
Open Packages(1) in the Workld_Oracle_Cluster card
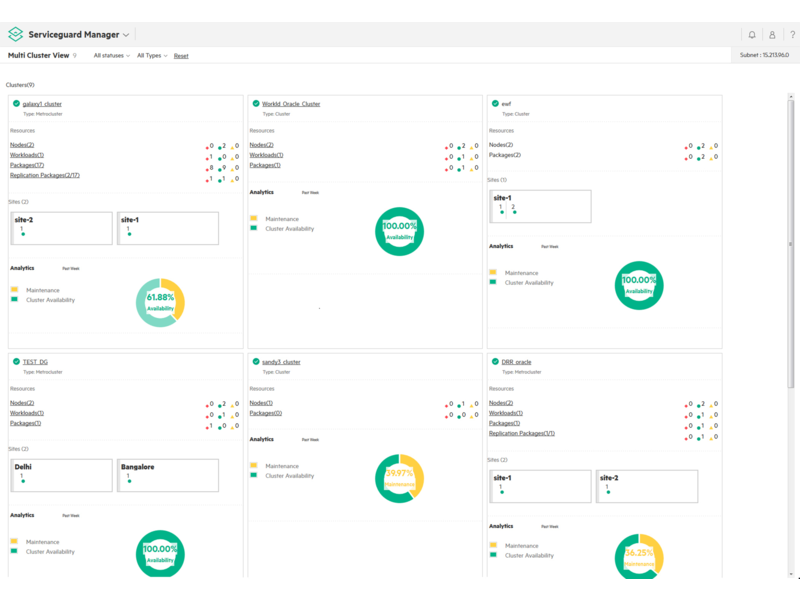pos(265,165)
